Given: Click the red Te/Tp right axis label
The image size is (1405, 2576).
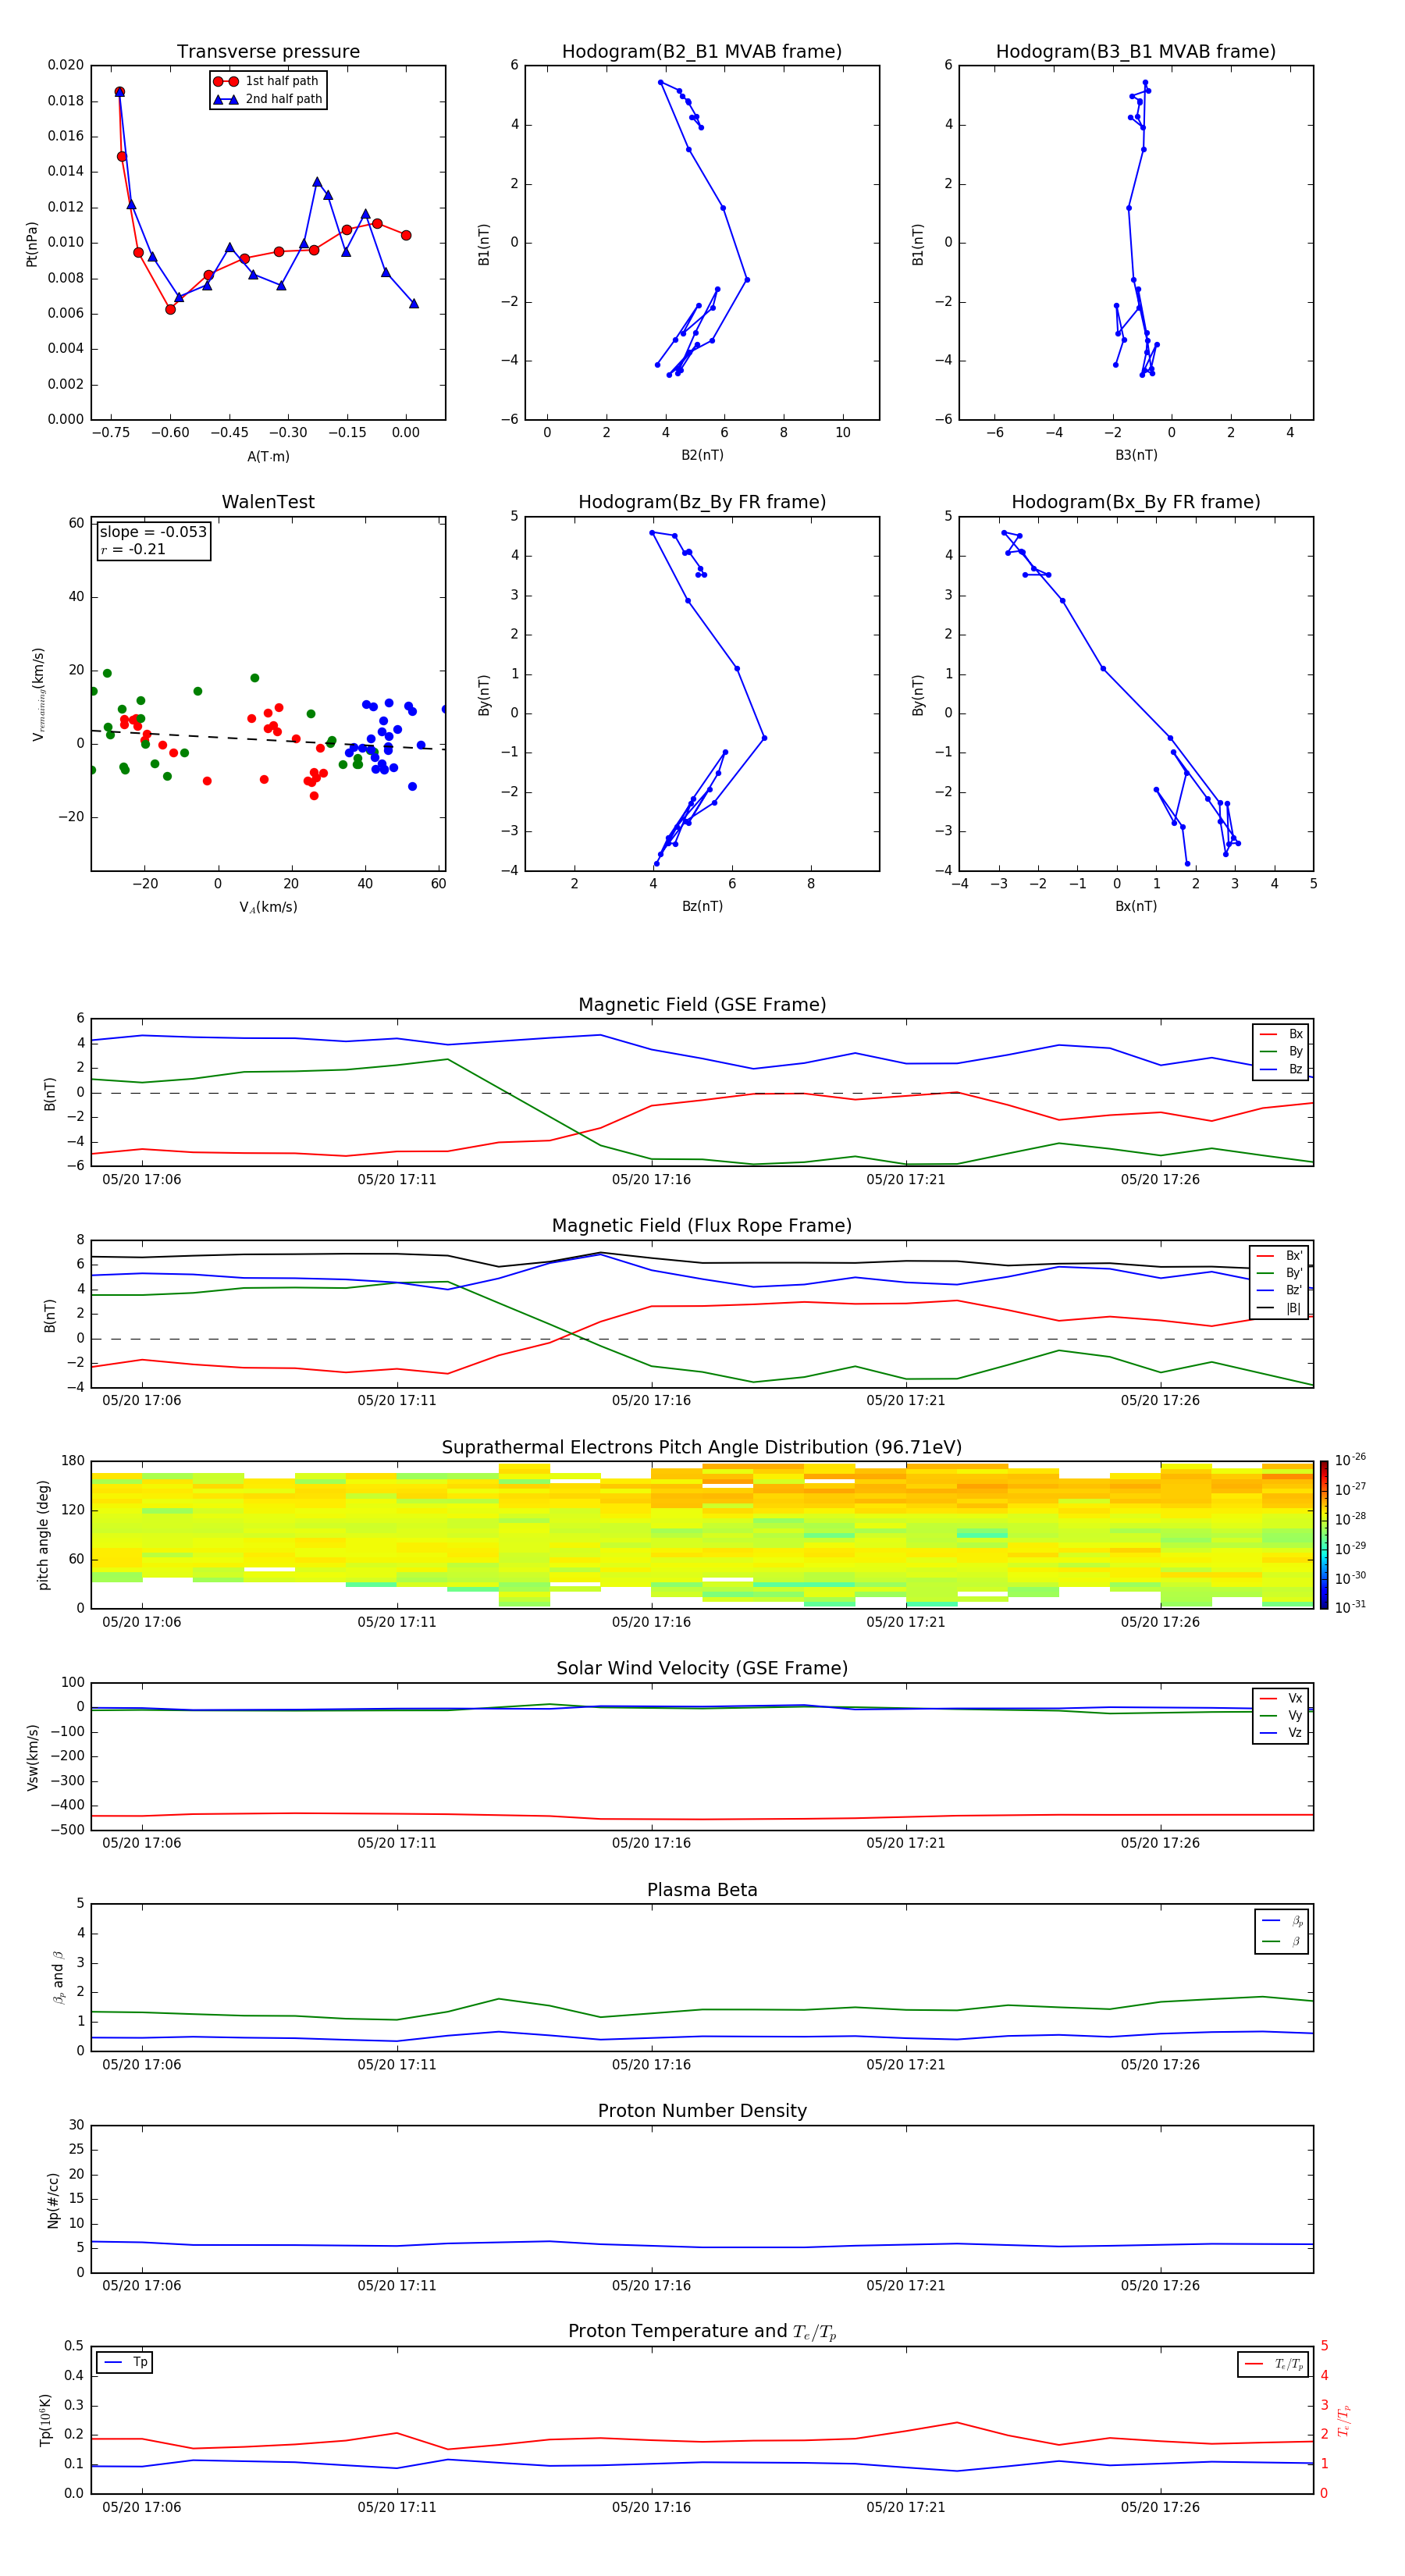Looking at the screenshot, I should 1344,2421.
